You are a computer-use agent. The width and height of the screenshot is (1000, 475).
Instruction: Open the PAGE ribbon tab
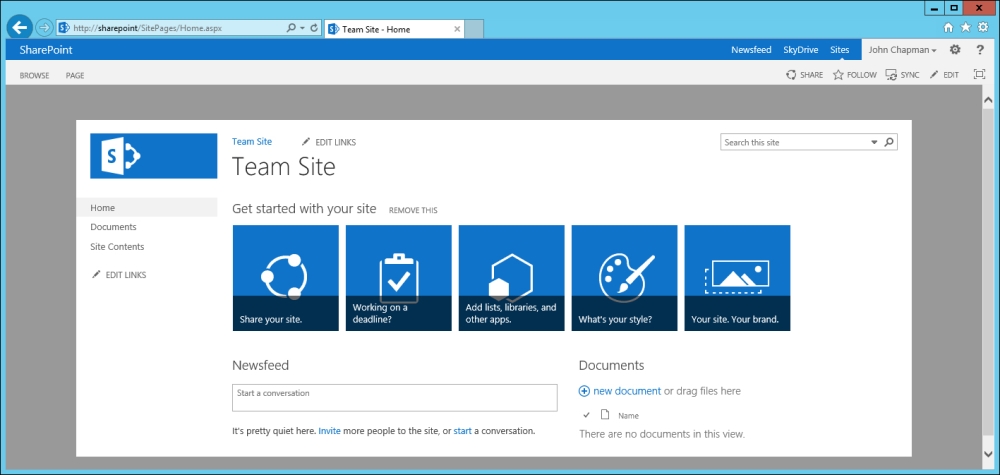coord(75,75)
